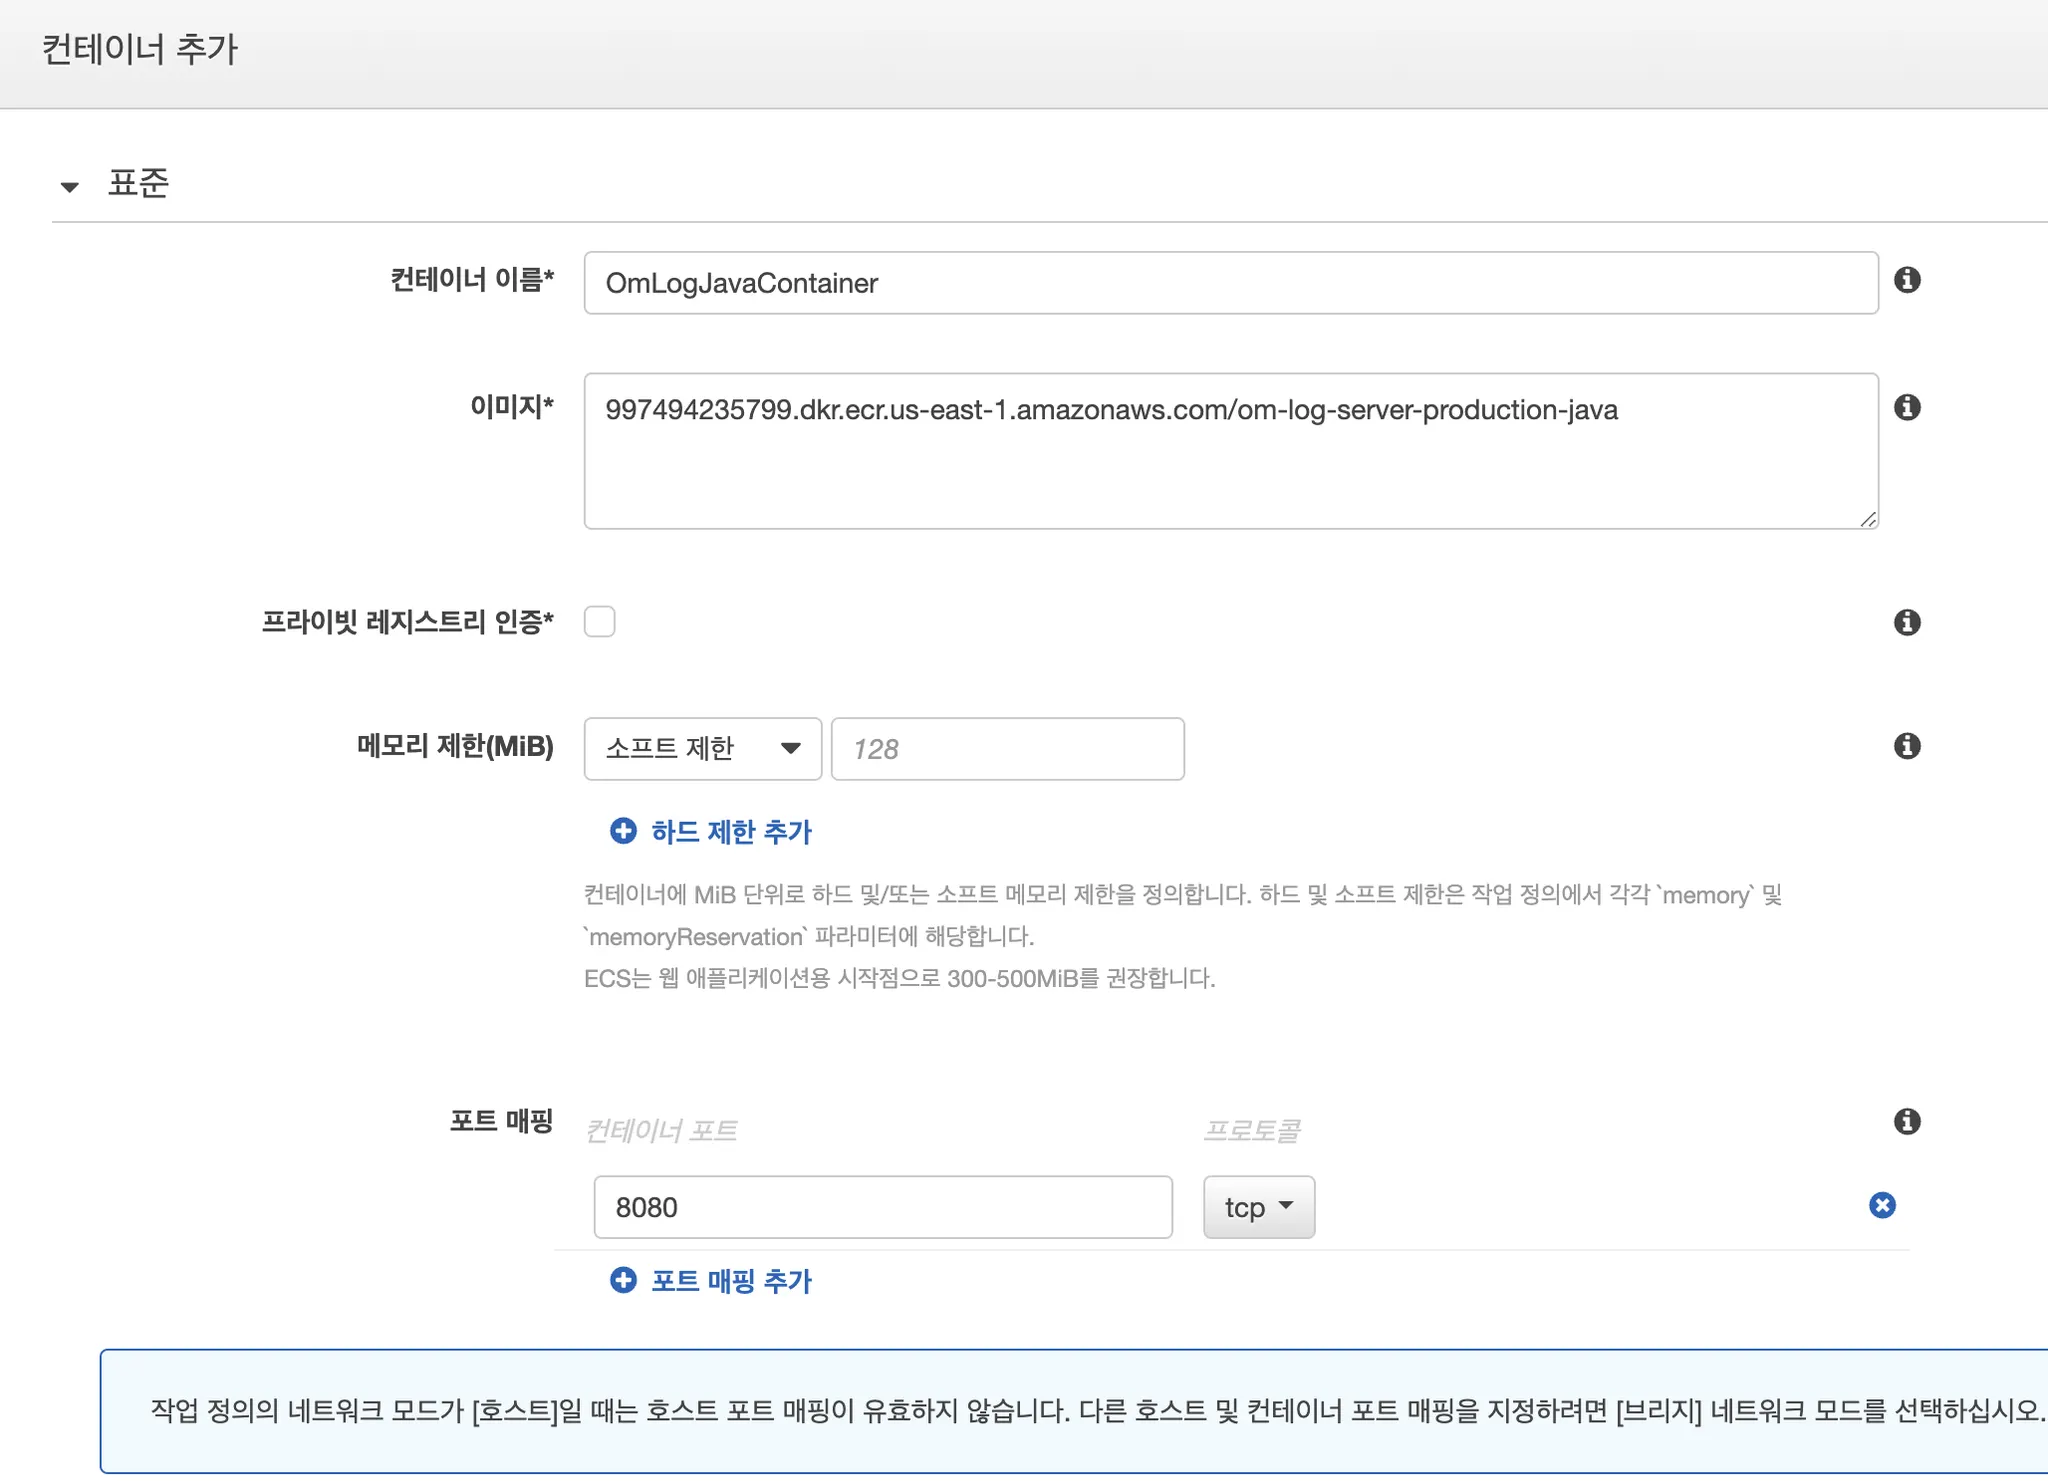Click info icon for private registry authentication
Screen dimensions: 2048x1484
(1907, 622)
